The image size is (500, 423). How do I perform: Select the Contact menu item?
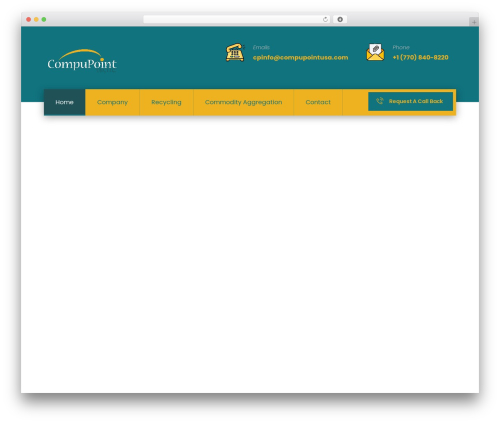point(318,102)
